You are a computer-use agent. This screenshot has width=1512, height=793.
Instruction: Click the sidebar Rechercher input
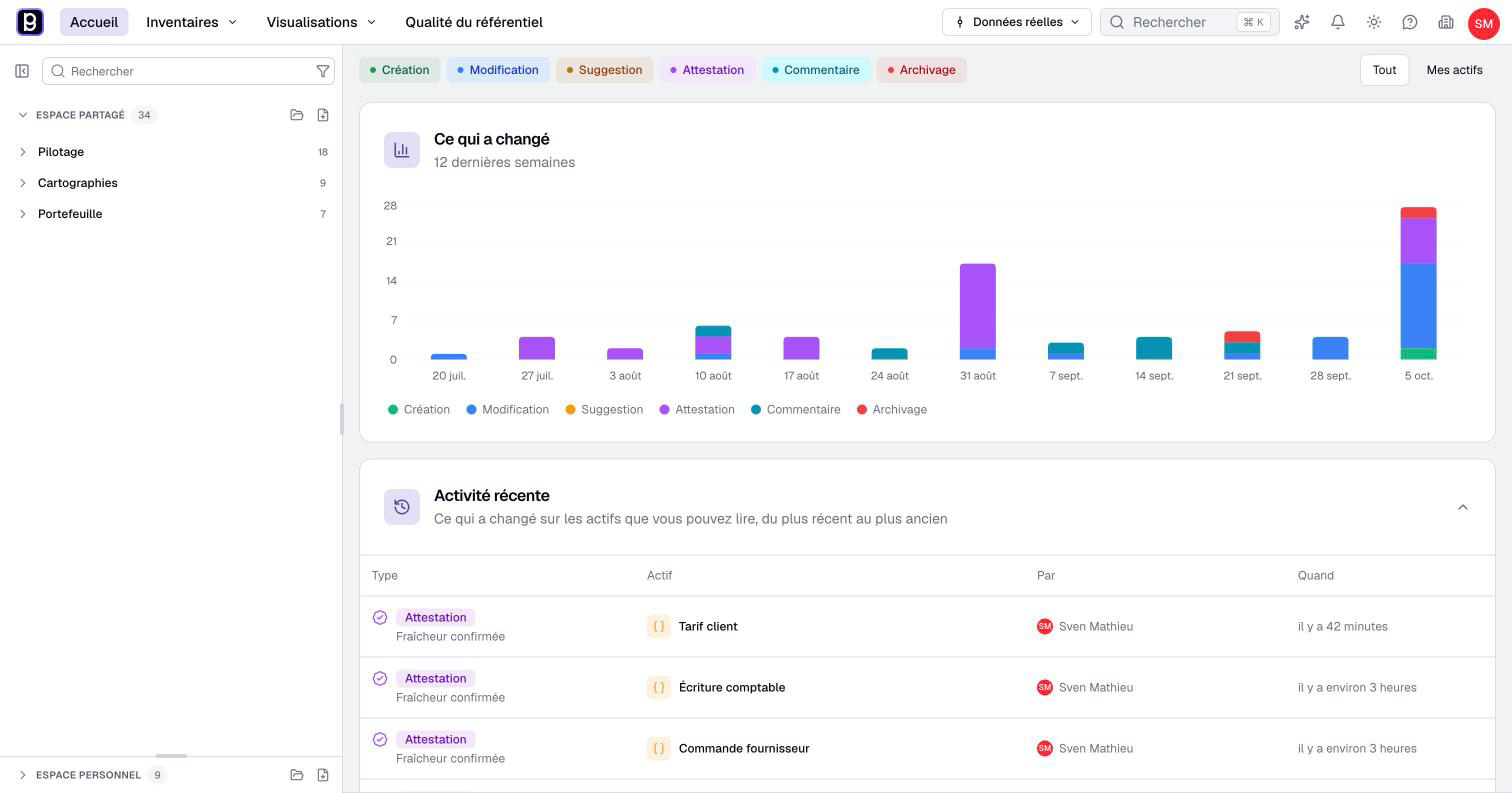click(x=188, y=71)
